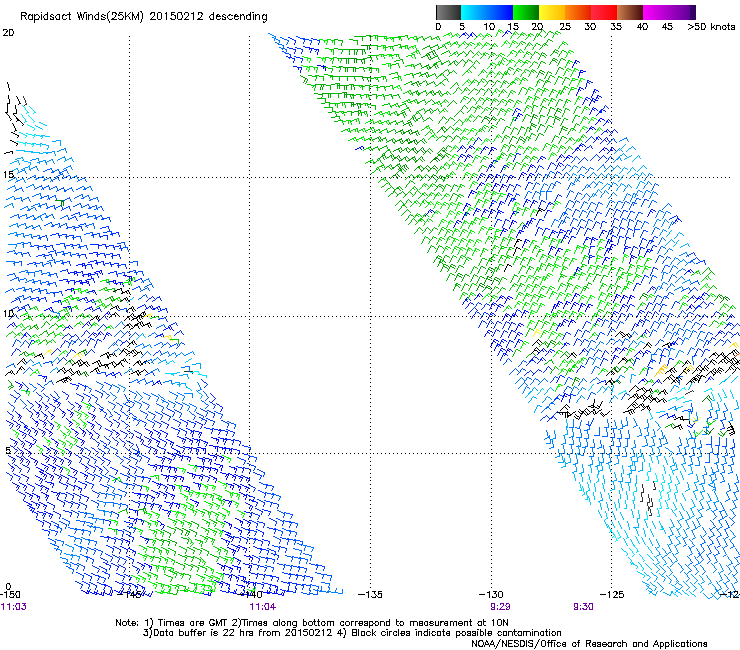
Task: Click the cyan-blue 5-15 knots color segment
Action: (487, 12)
